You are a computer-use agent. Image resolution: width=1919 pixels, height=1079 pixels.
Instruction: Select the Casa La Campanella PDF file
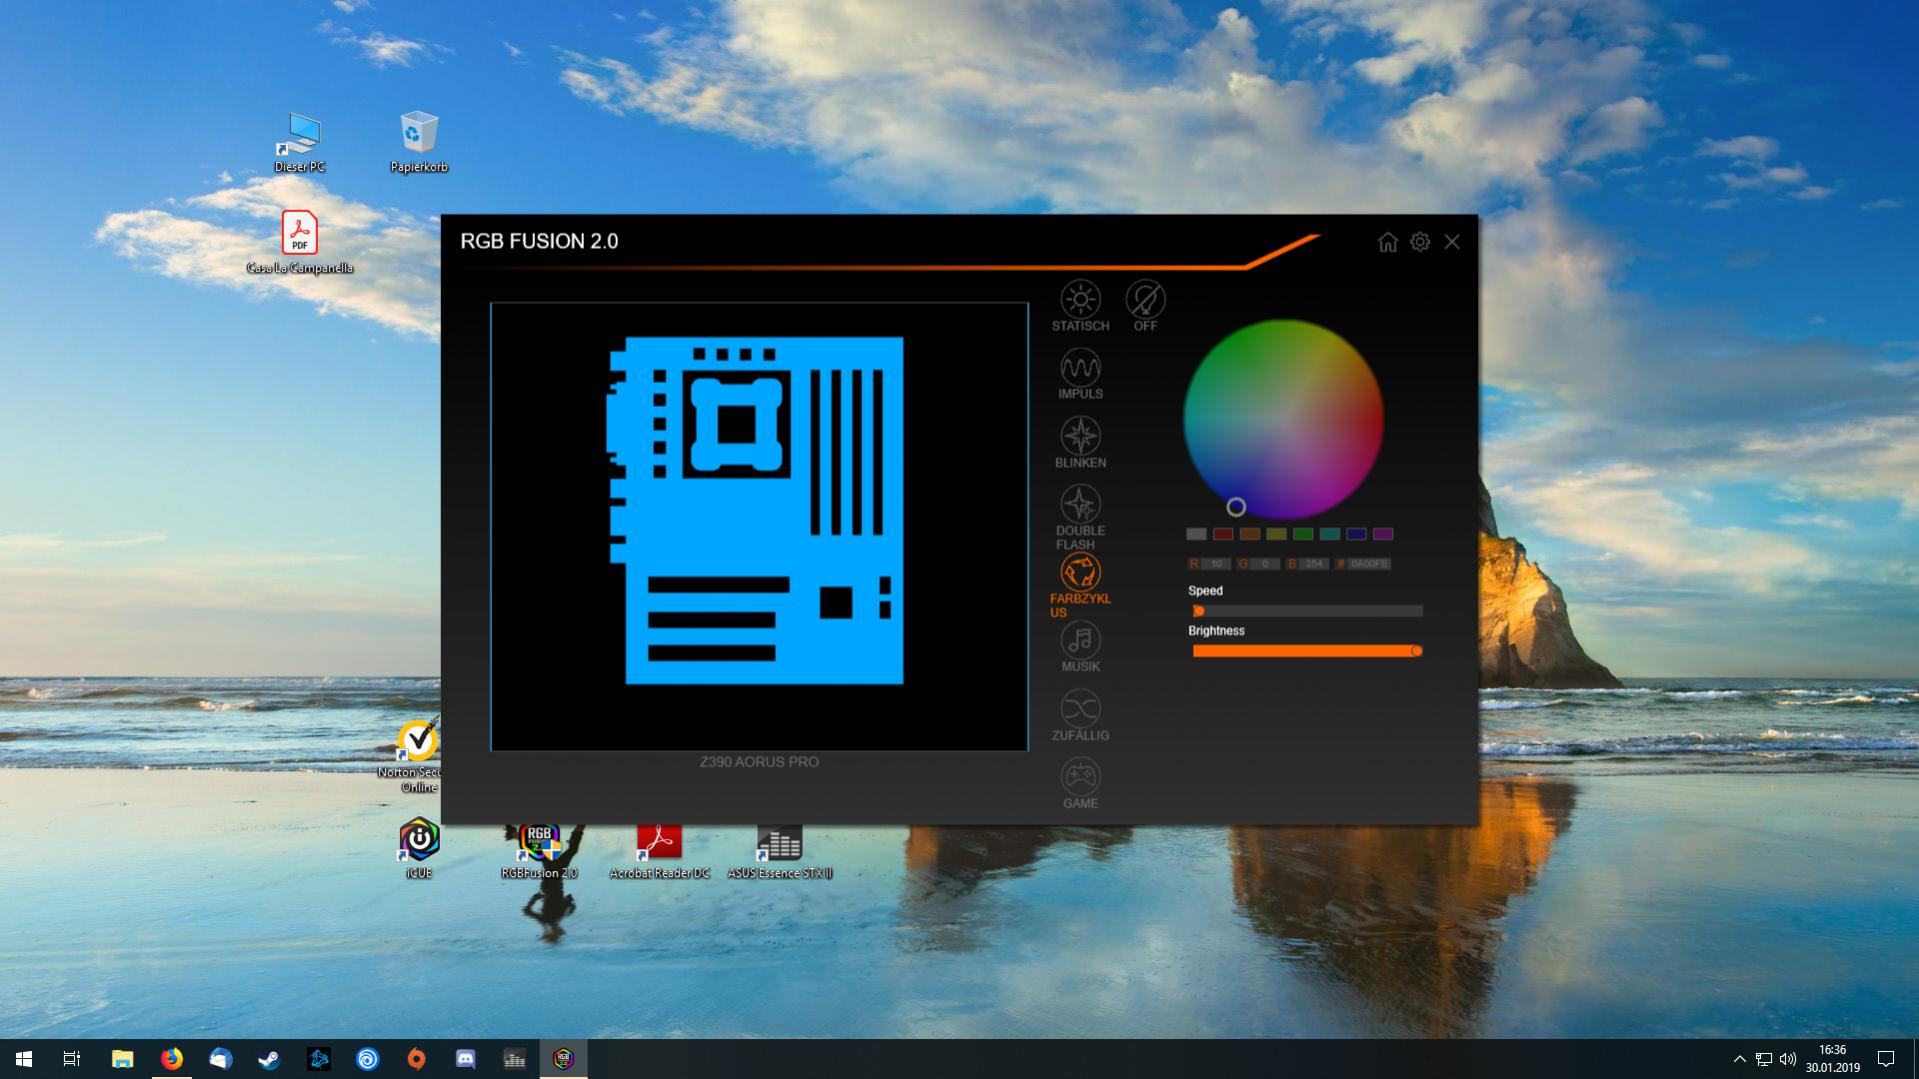[299, 243]
